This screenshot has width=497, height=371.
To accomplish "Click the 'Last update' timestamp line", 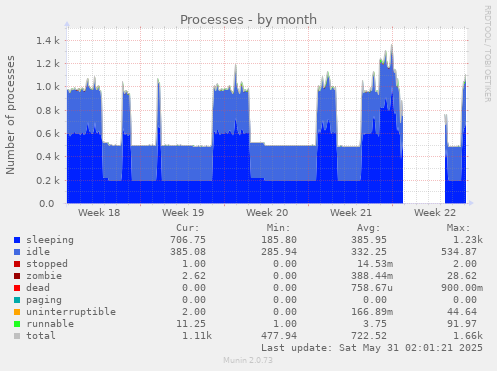I will [372, 348].
